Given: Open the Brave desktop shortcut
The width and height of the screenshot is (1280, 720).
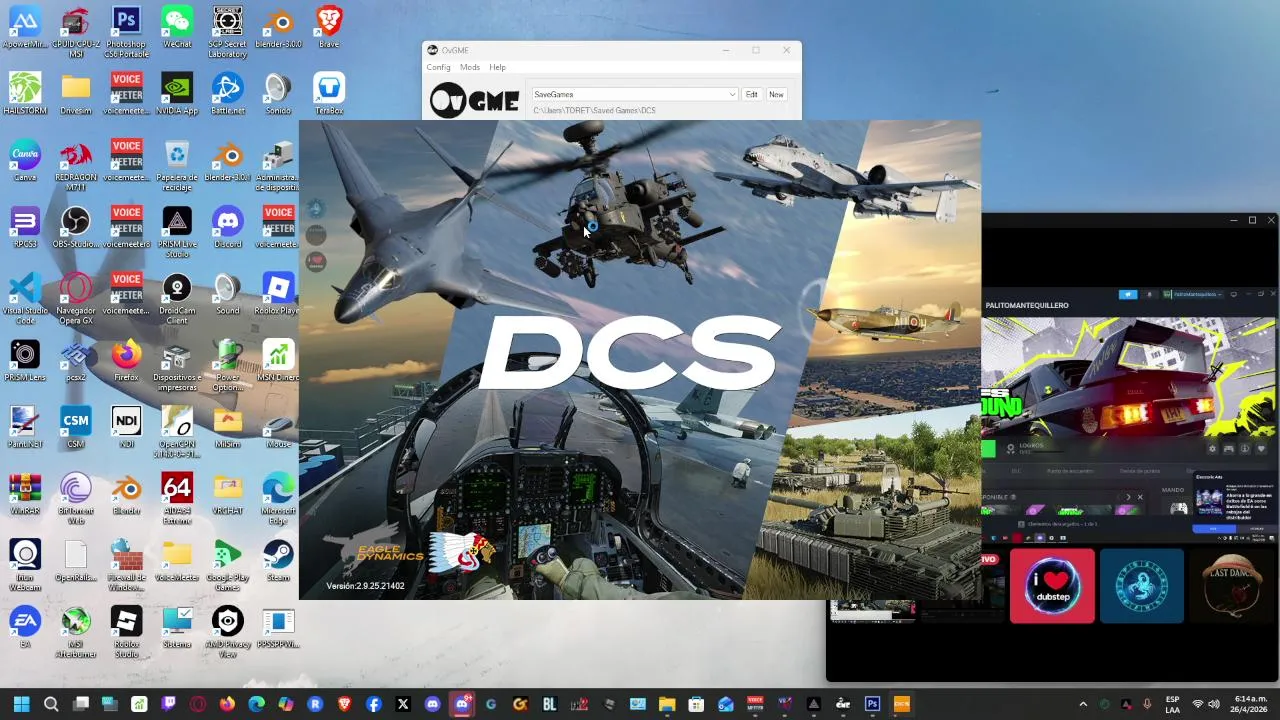Looking at the screenshot, I should 328,28.
